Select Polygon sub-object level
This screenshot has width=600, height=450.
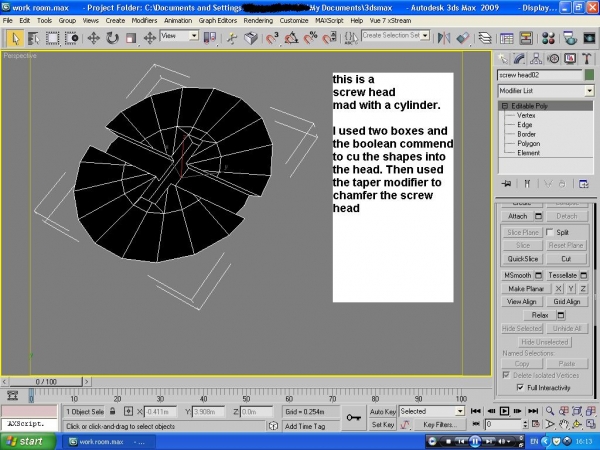point(528,143)
